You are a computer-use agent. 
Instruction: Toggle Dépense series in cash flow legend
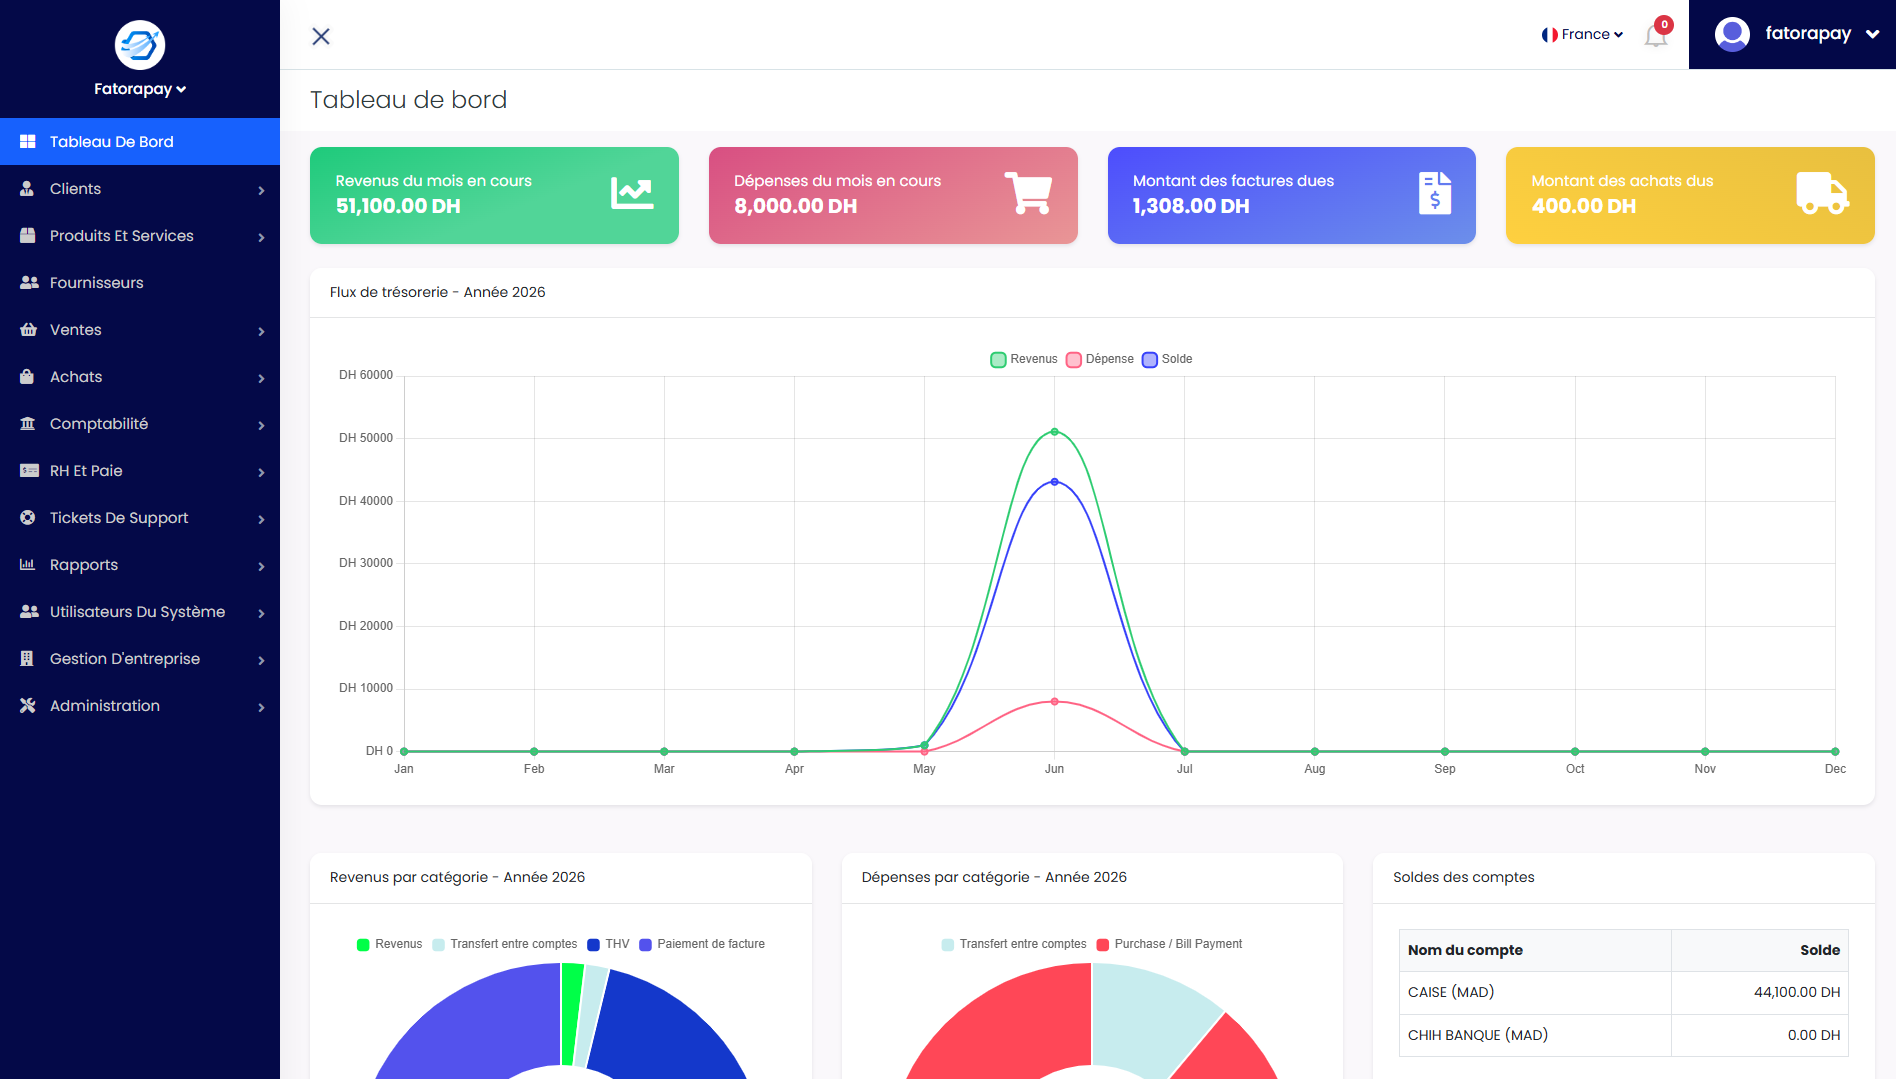click(1100, 359)
